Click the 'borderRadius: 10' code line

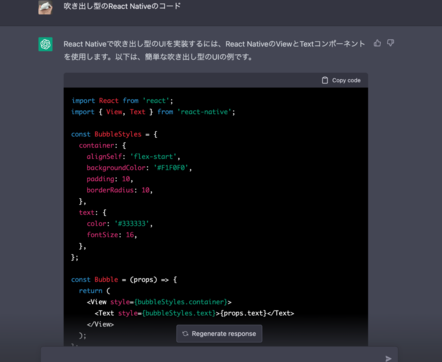[x=120, y=190]
